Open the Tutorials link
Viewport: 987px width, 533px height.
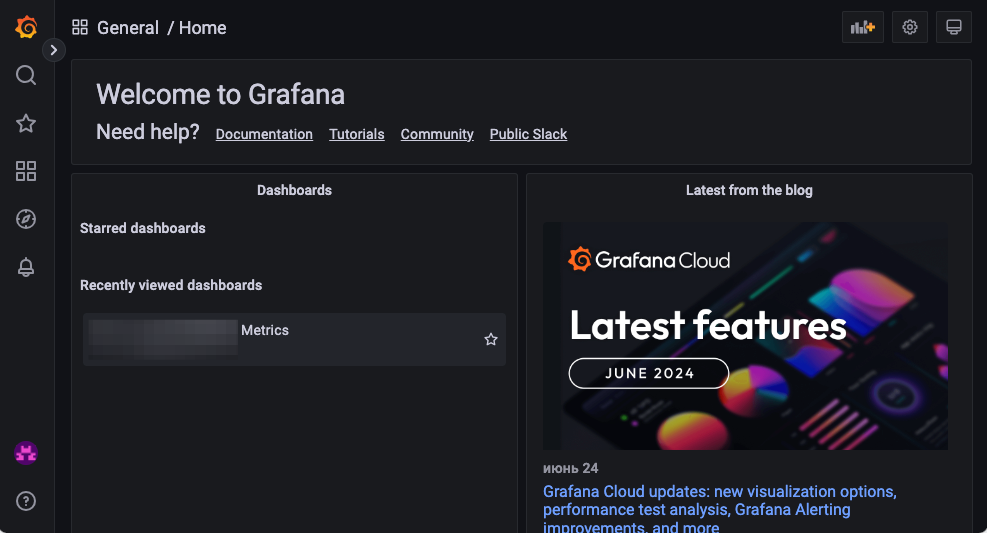pyautogui.click(x=357, y=134)
